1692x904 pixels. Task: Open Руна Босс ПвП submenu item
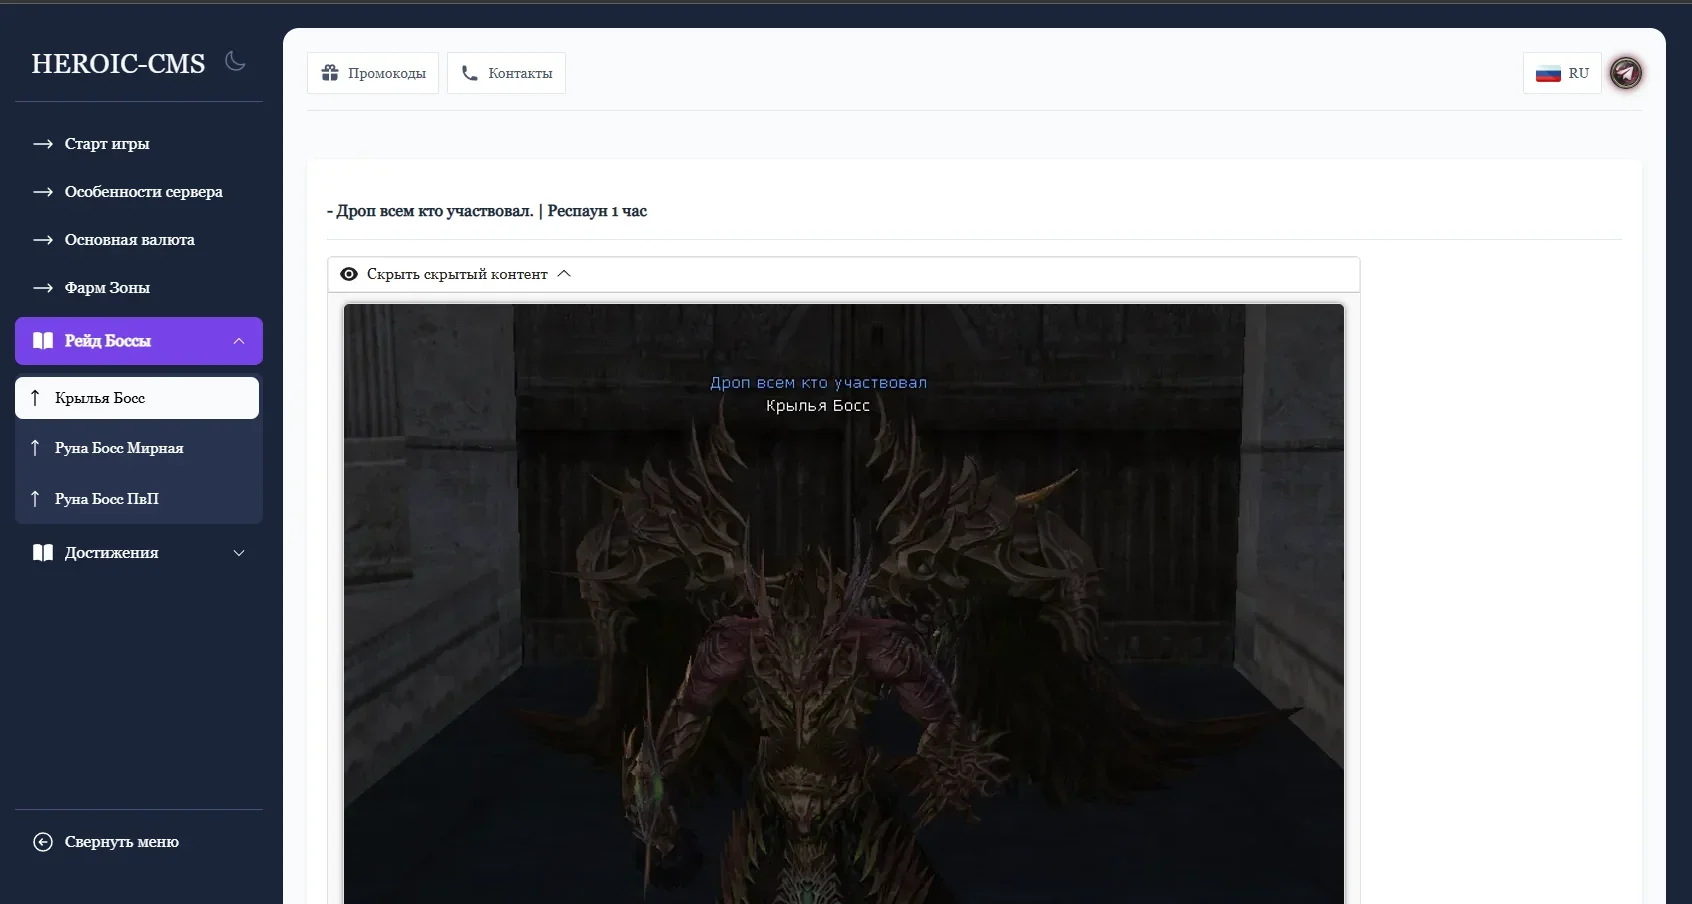click(x=137, y=499)
